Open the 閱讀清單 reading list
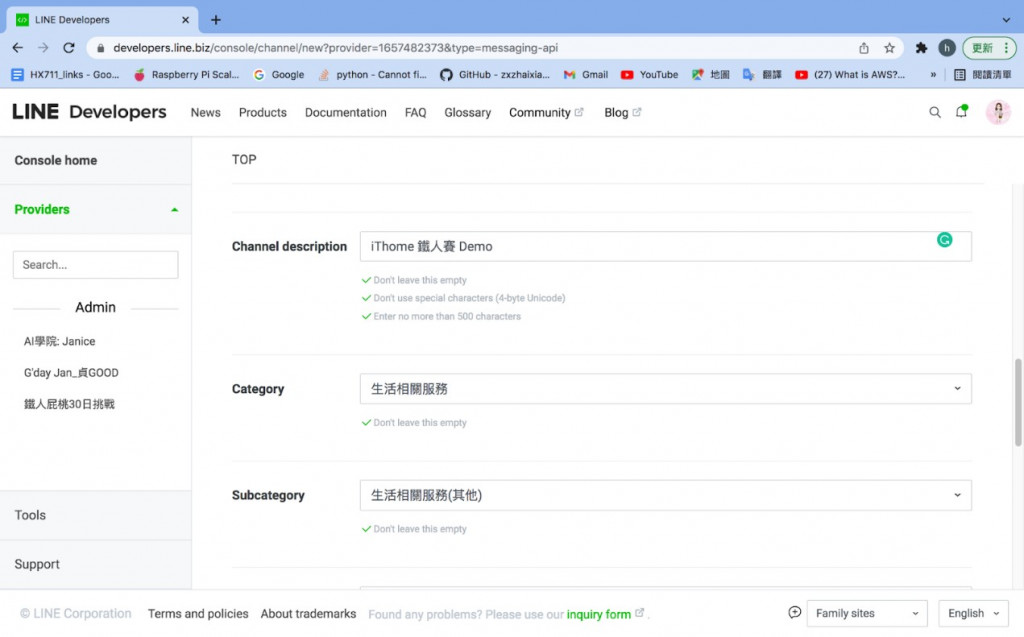 click(983, 74)
